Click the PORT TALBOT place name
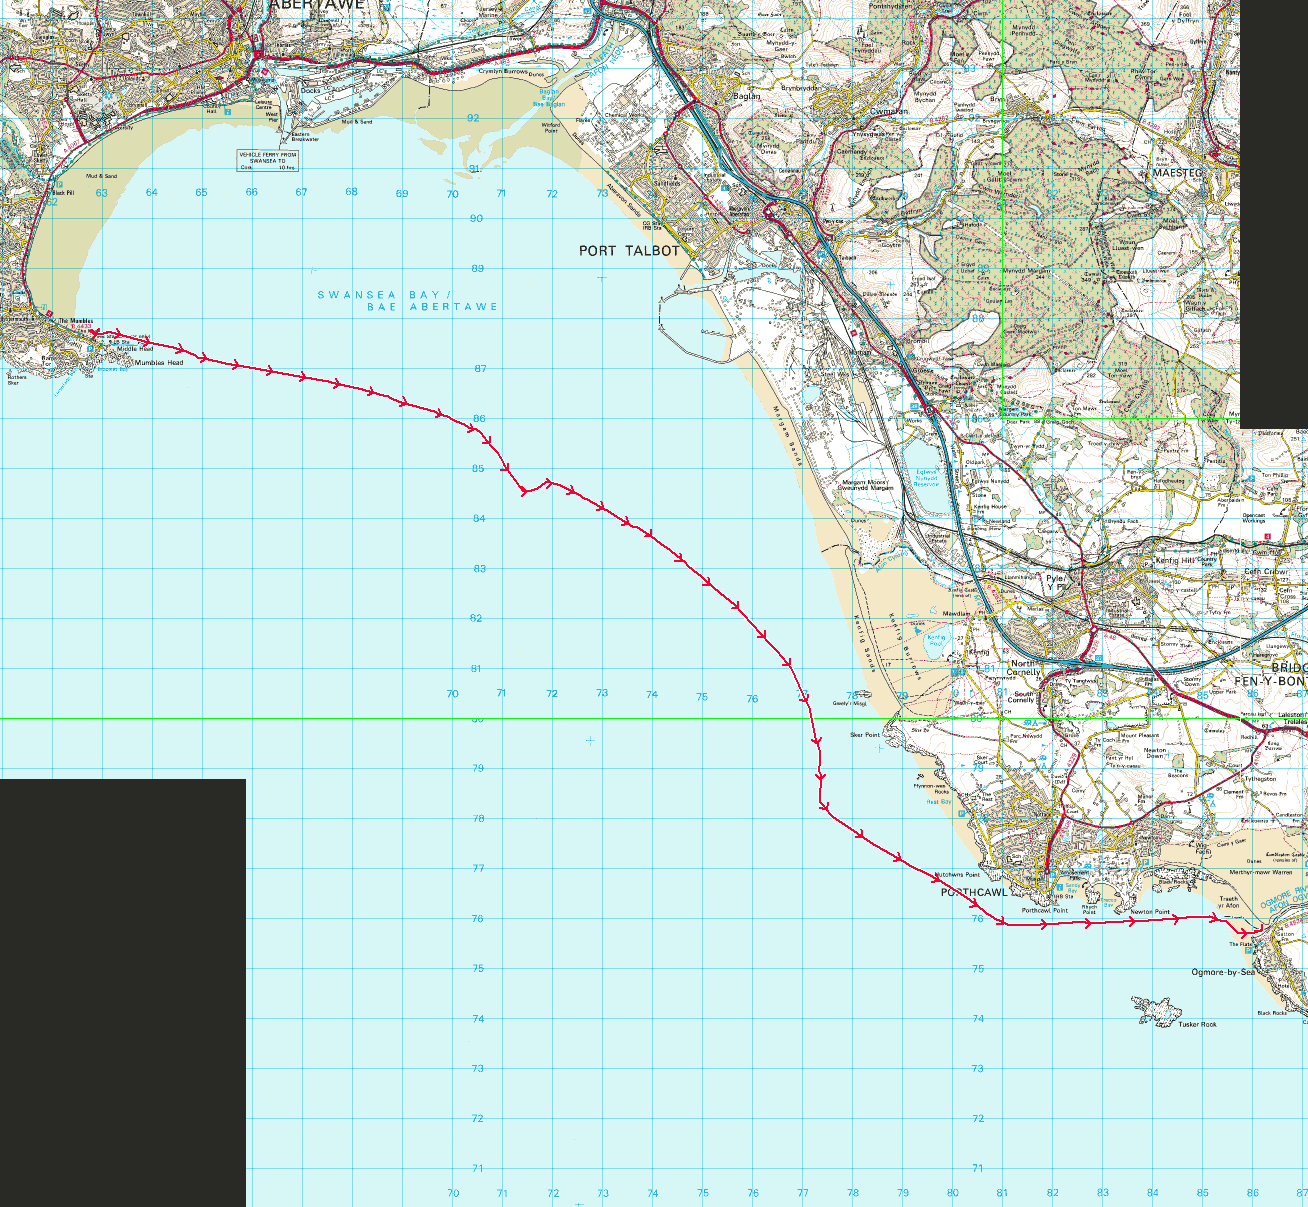Image resolution: width=1308 pixels, height=1207 pixels. coord(629,251)
